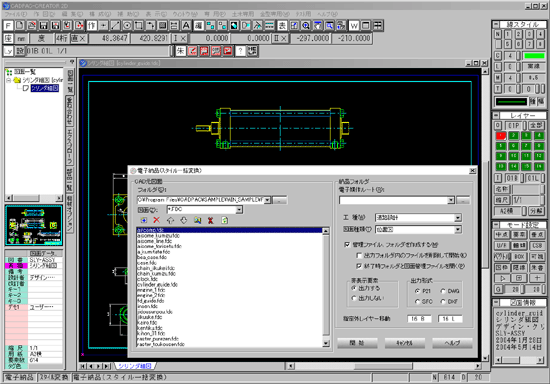Click the '表' table toolbar button

tap(282, 26)
